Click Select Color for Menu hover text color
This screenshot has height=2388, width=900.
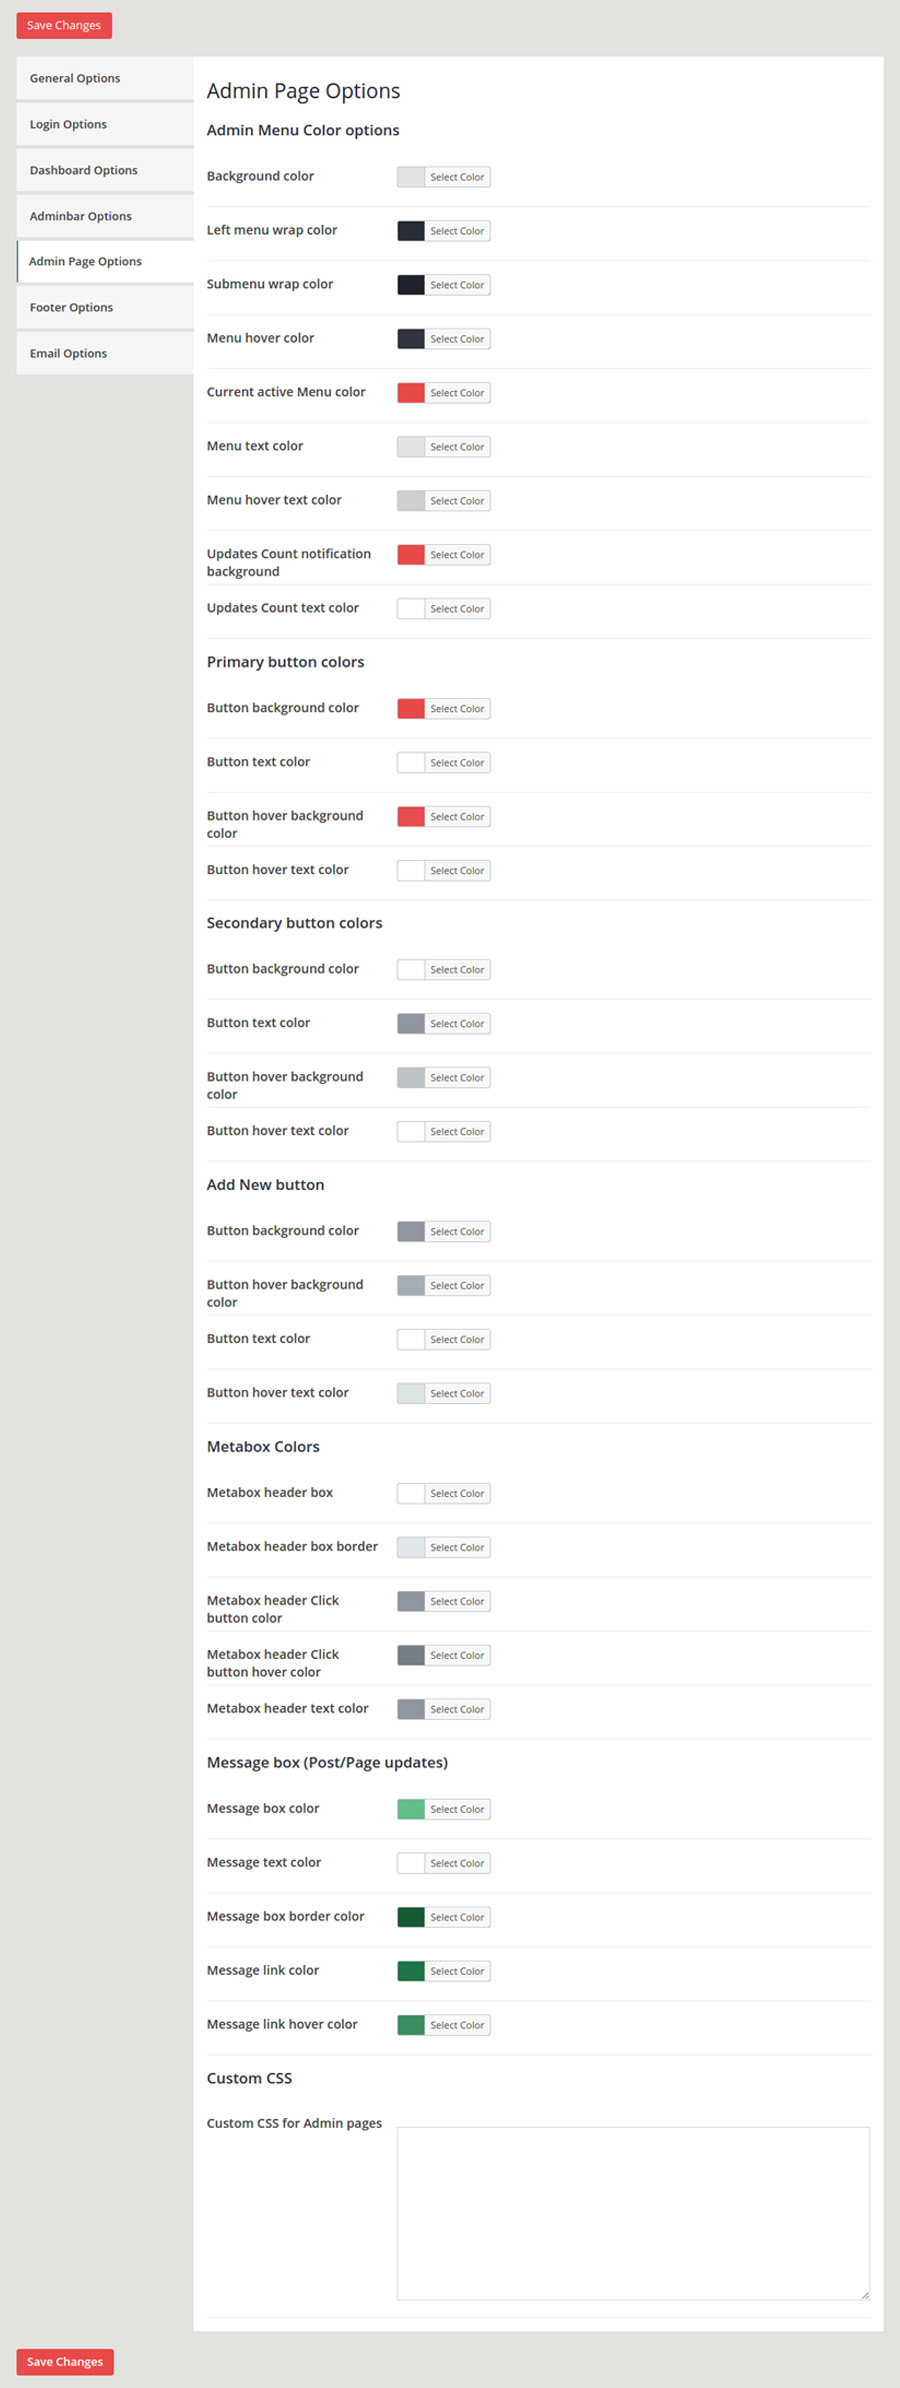457,501
